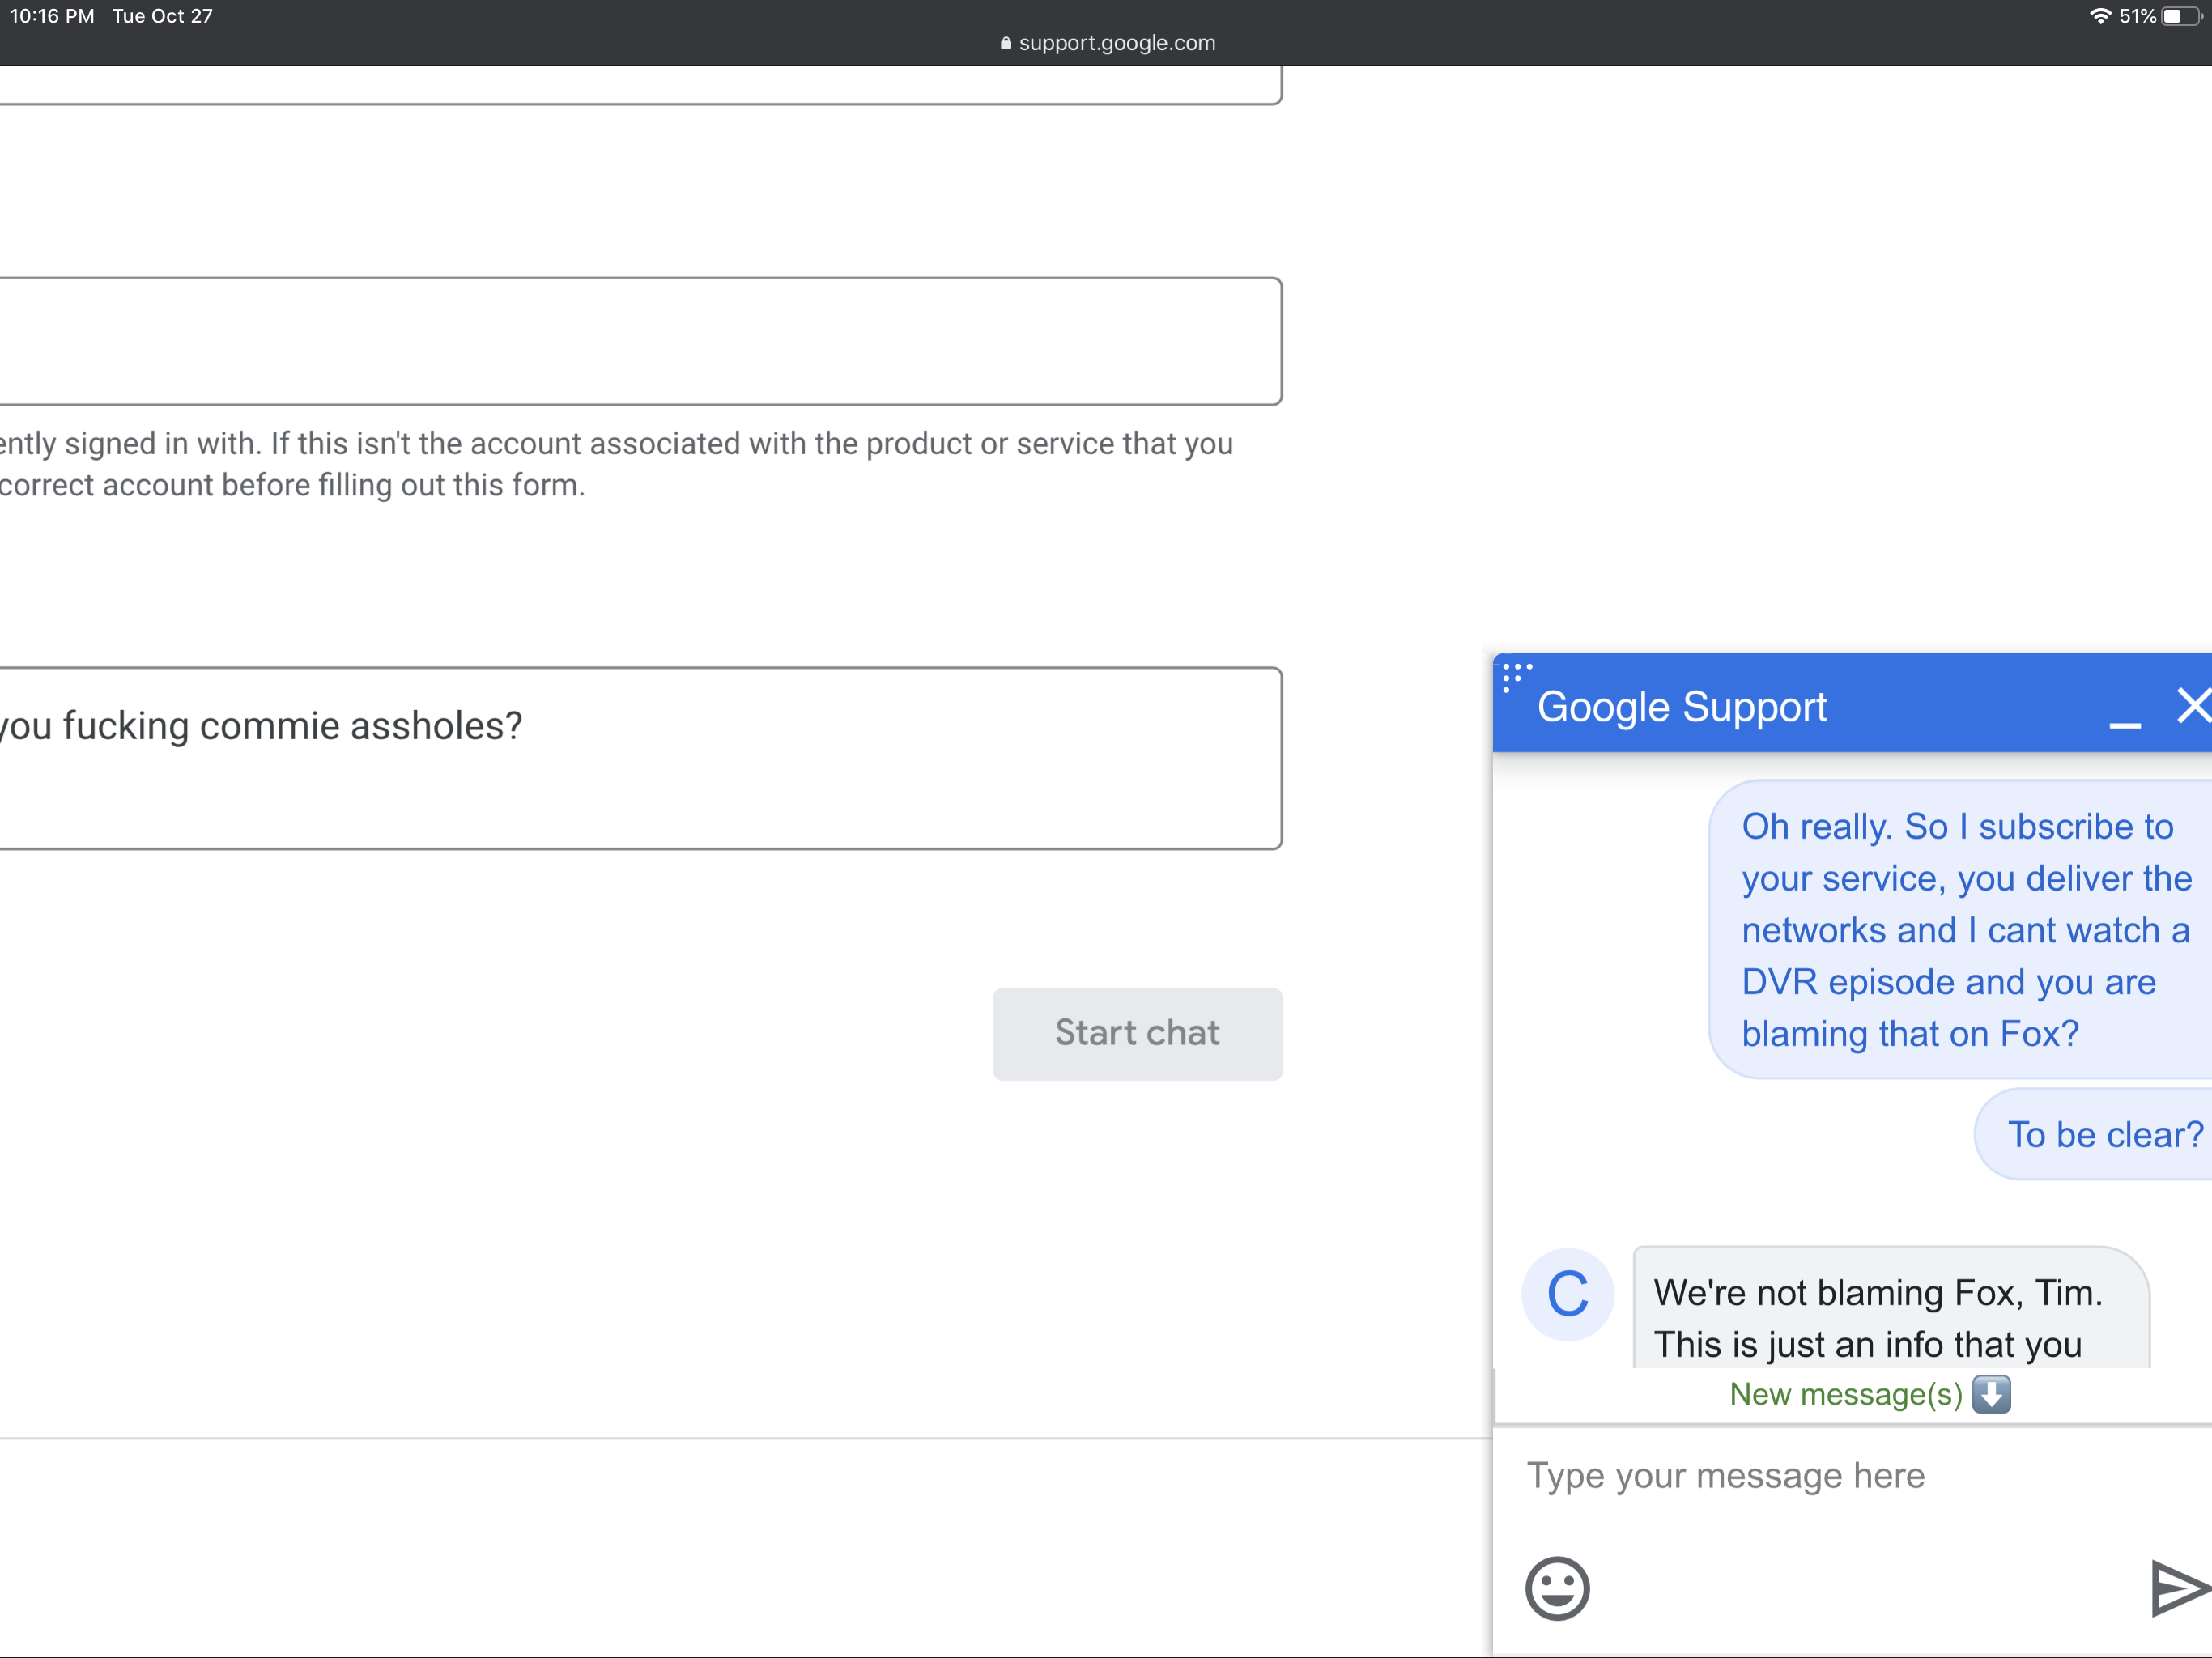2212x1658 pixels.
Task: Click the lock icon beside the URL
Action: (1006, 43)
